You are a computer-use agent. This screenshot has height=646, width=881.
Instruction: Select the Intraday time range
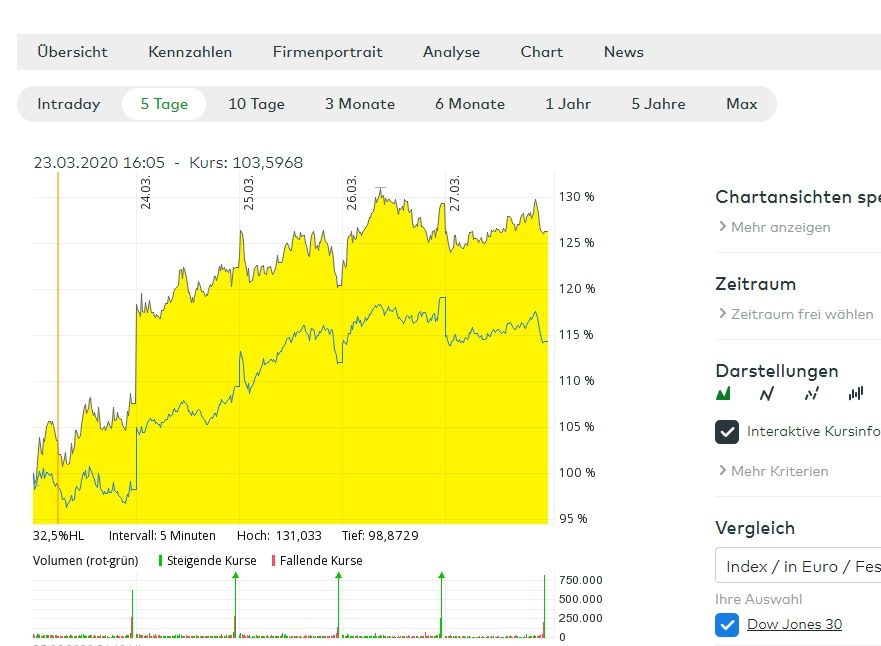(x=69, y=104)
